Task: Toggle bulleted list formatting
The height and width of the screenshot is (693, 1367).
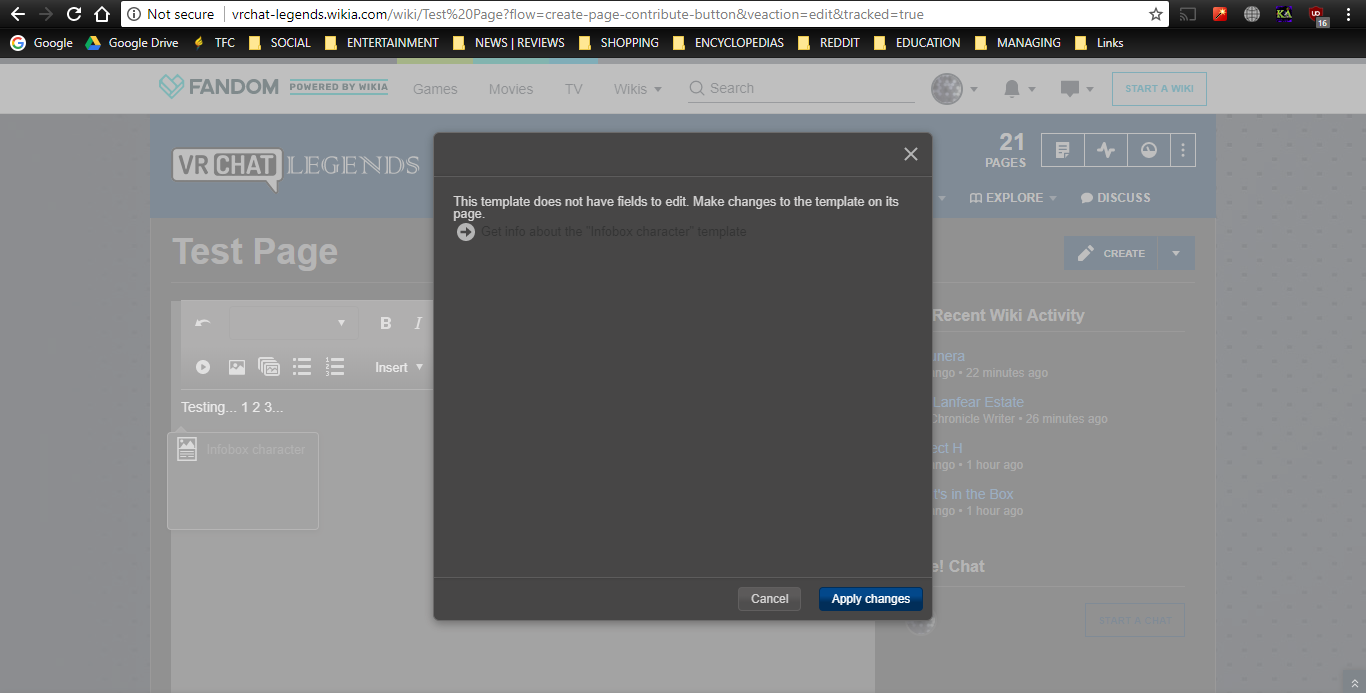Action: [x=302, y=367]
